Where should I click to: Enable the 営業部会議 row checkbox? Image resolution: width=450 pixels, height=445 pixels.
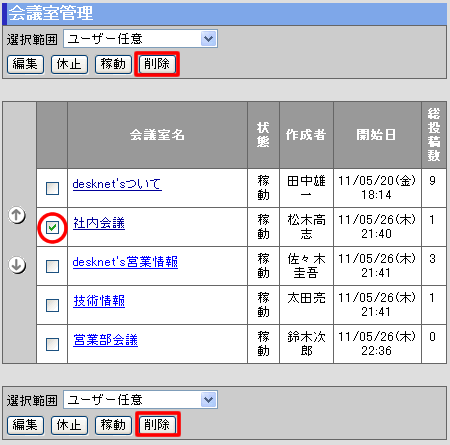pos(52,344)
